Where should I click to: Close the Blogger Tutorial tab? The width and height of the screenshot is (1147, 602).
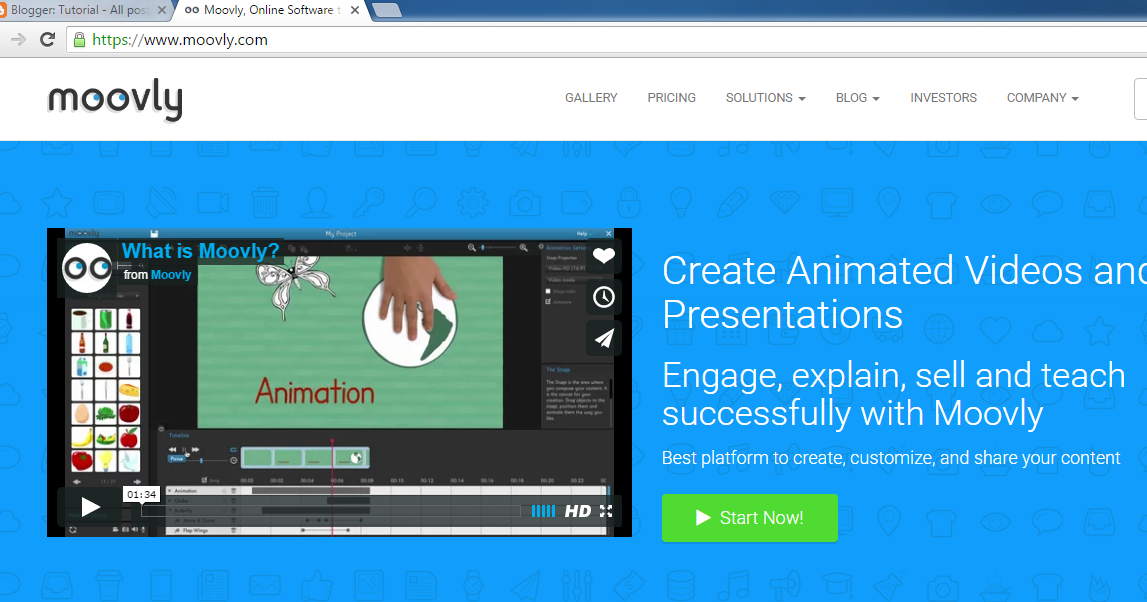tap(162, 10)
